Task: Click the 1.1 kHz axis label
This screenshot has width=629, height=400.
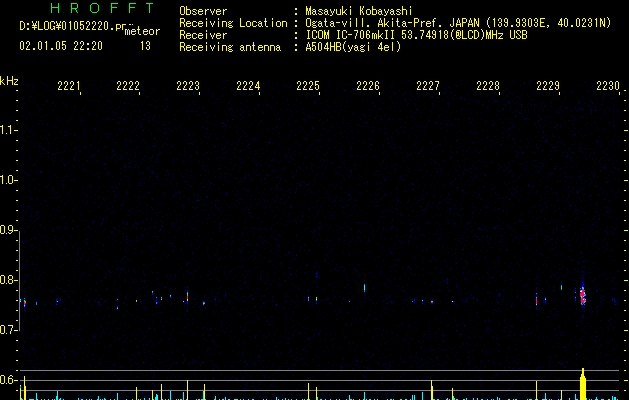Action: (8, 130)
